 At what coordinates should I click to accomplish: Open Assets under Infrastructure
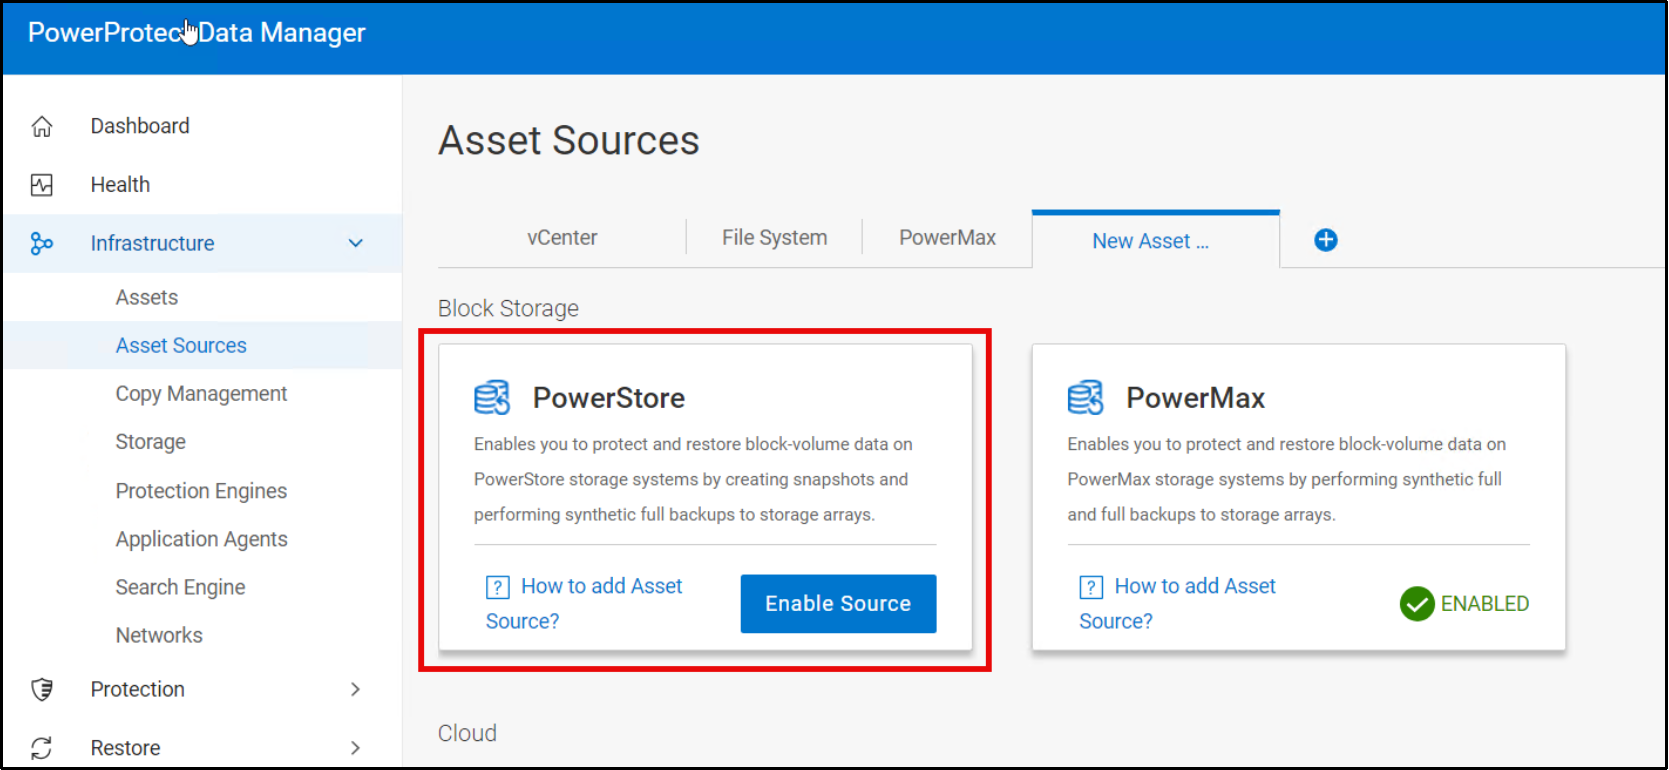pyautogui.click(x=147, y=297)
